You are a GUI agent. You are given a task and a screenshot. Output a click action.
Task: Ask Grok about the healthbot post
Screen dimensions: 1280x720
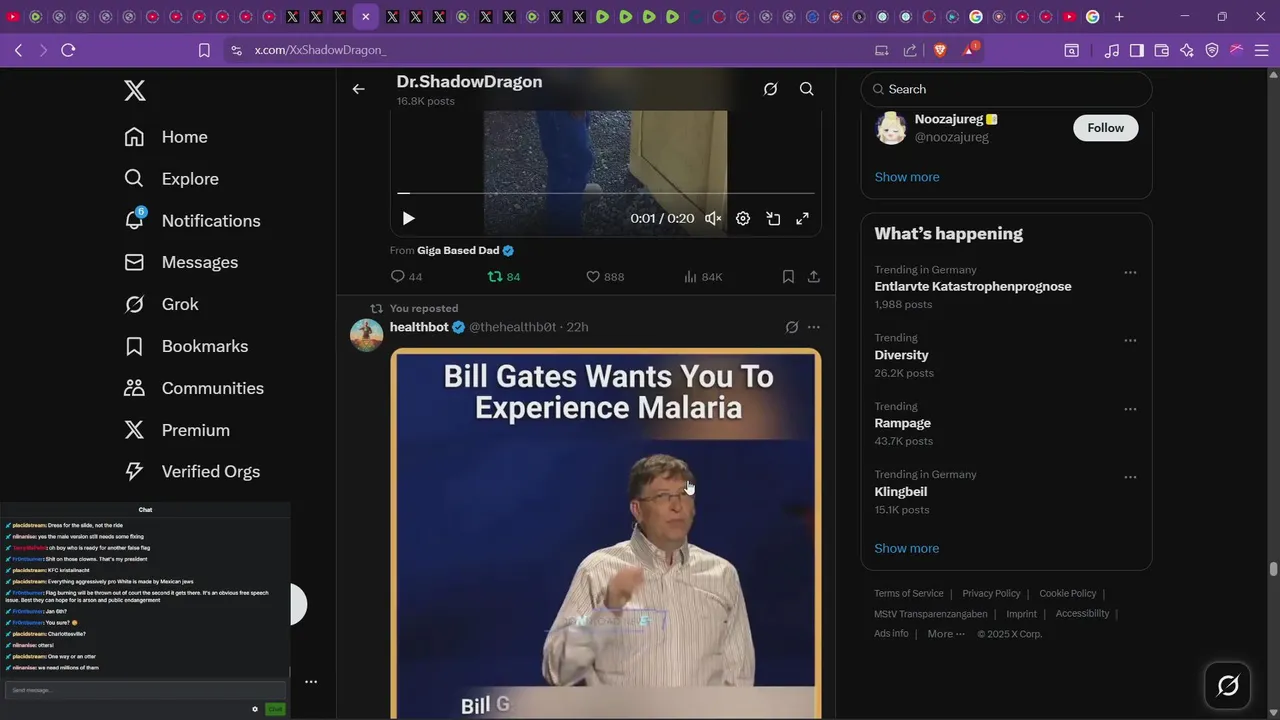coord(792,327)
